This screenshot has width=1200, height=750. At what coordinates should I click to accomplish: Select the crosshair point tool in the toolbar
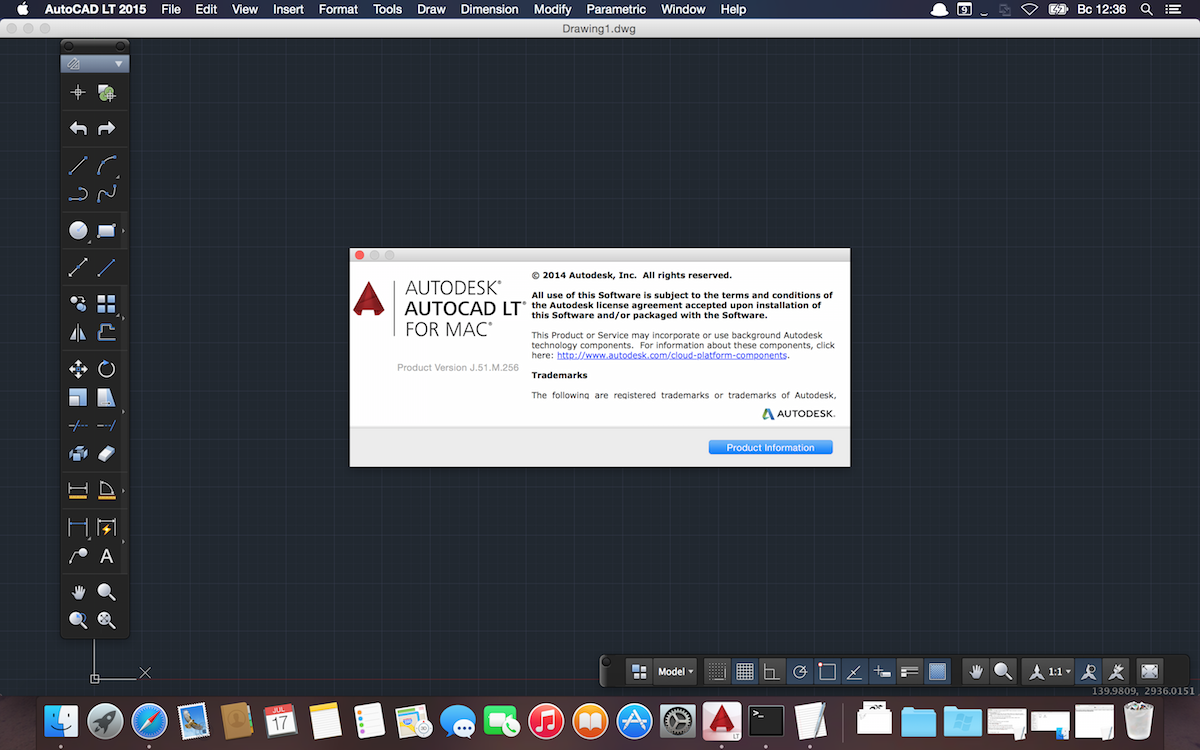pyautogui.click(x=78, y=93)
